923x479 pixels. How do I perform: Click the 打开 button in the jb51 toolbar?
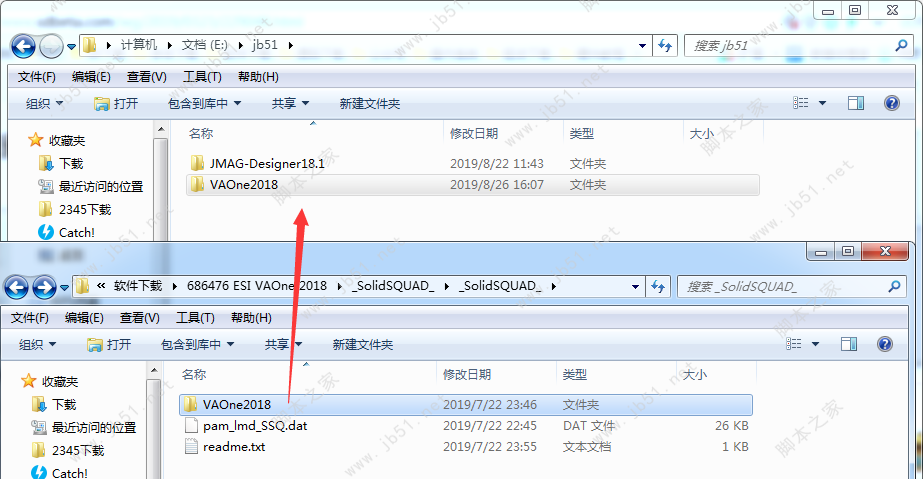coord(116,104)
